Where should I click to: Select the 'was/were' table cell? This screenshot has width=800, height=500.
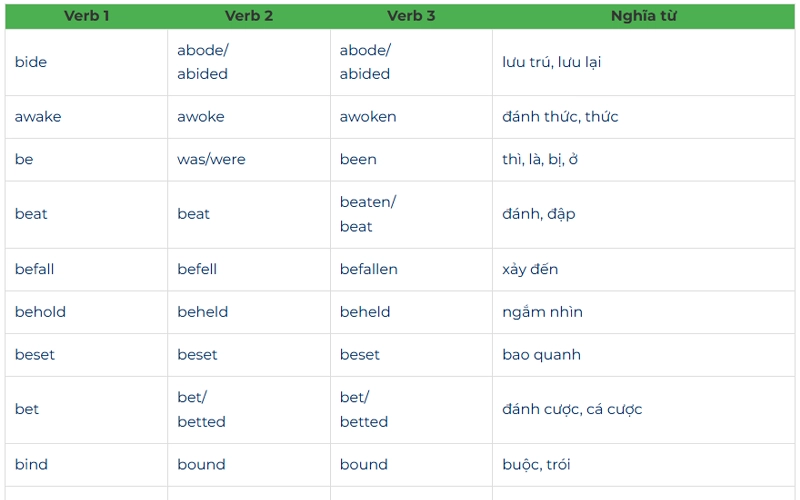(x=249, y=160)
